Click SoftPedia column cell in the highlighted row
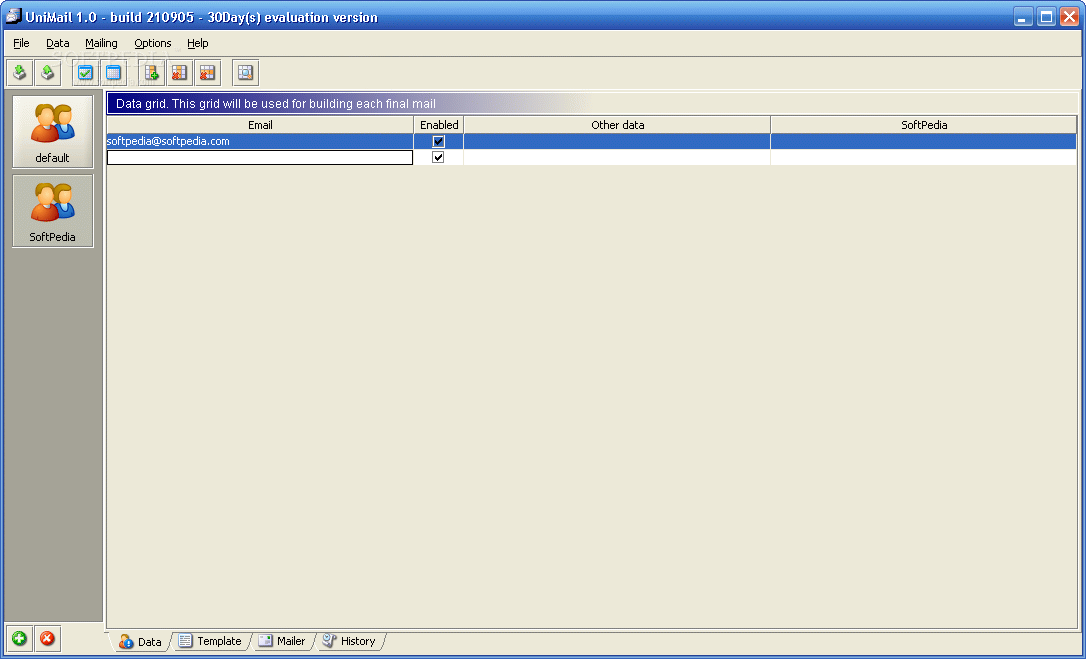Viewport: 1086px width, 659px height. point(924,141)
